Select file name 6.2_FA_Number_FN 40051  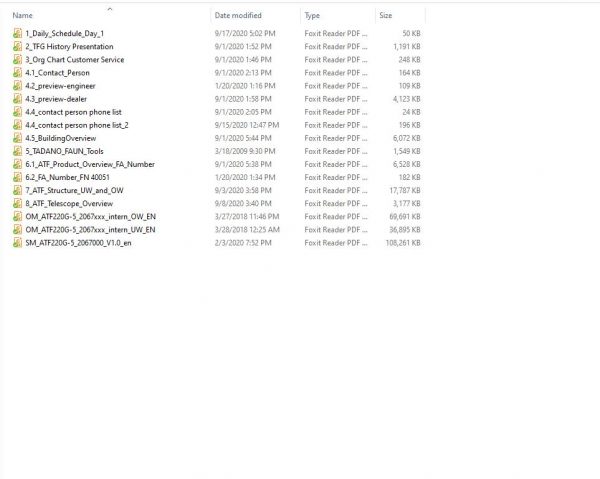click(67, 178)
